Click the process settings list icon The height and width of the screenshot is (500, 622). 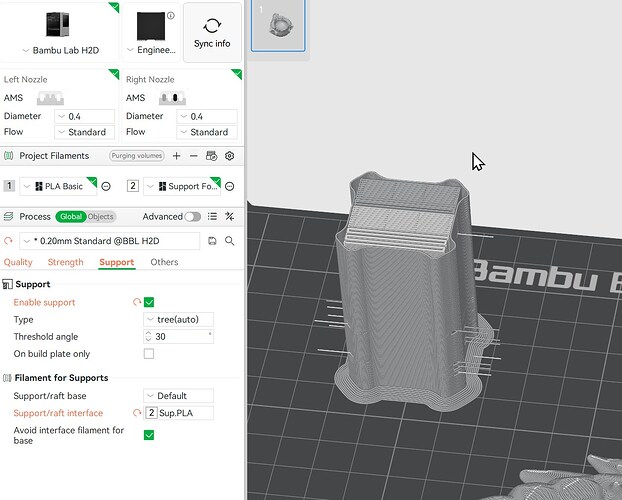(212, 216)
